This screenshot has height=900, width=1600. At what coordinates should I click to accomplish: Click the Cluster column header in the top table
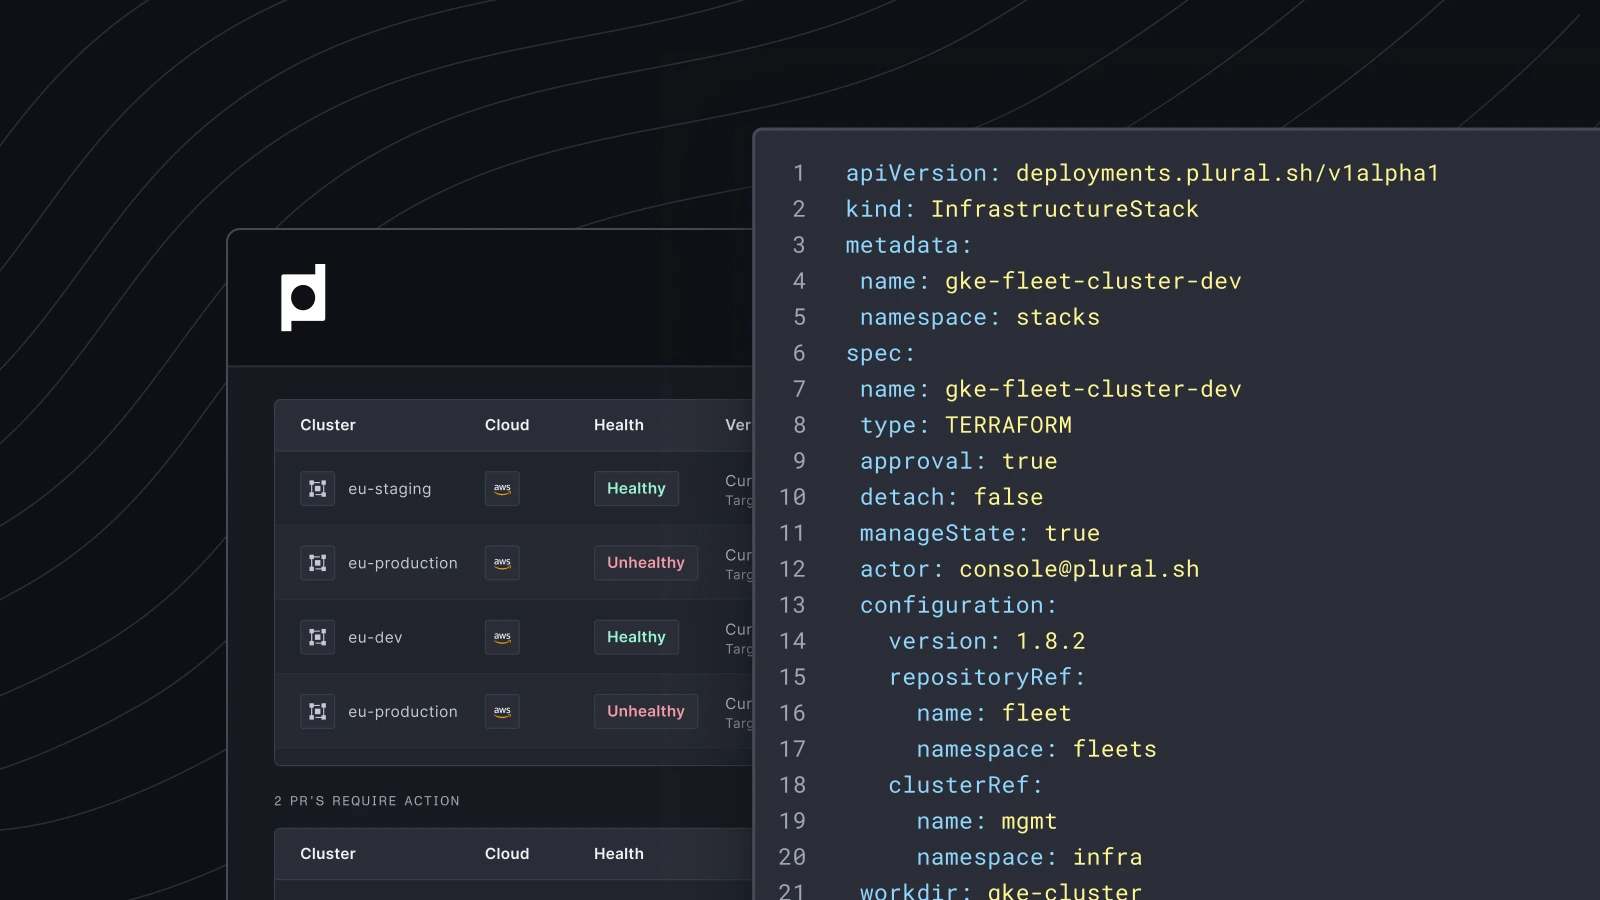[x=328, y=425]
